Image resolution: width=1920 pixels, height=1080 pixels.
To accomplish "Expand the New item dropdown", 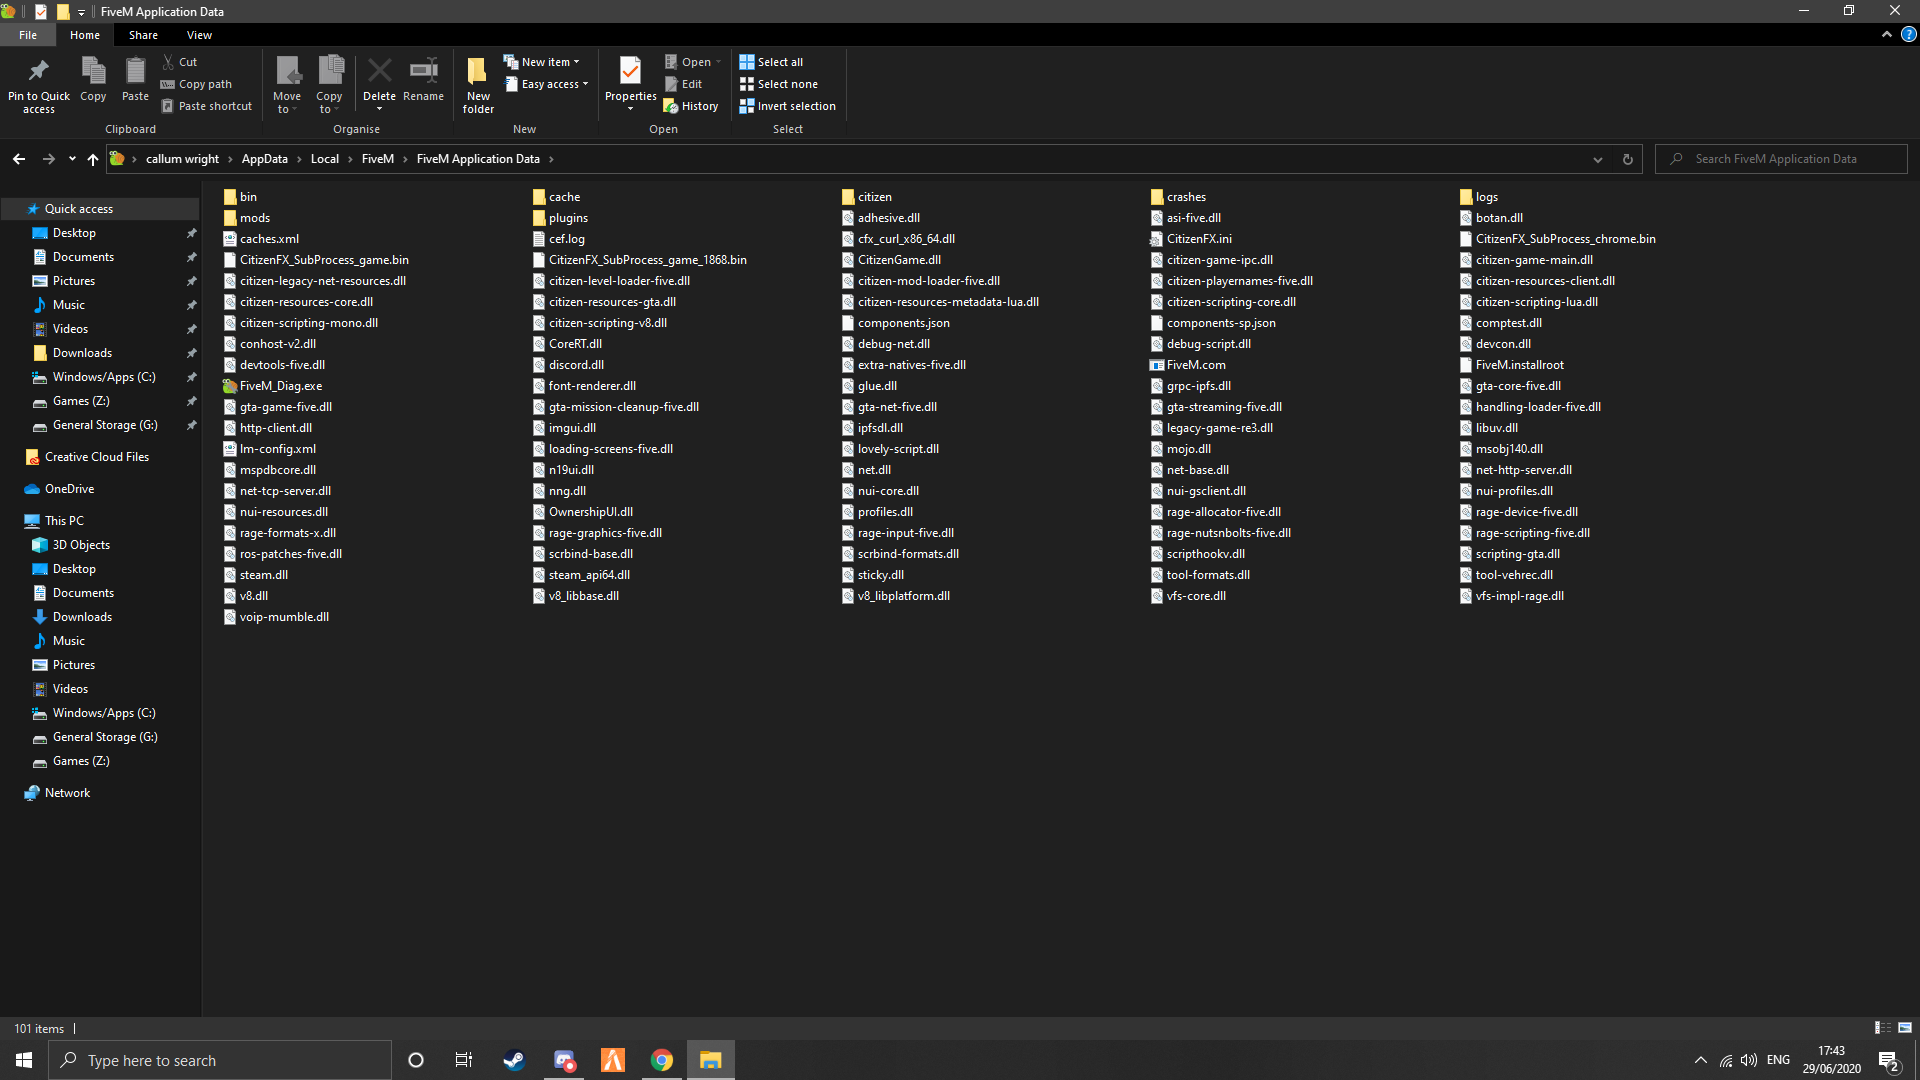I will [x=577, y=61].
